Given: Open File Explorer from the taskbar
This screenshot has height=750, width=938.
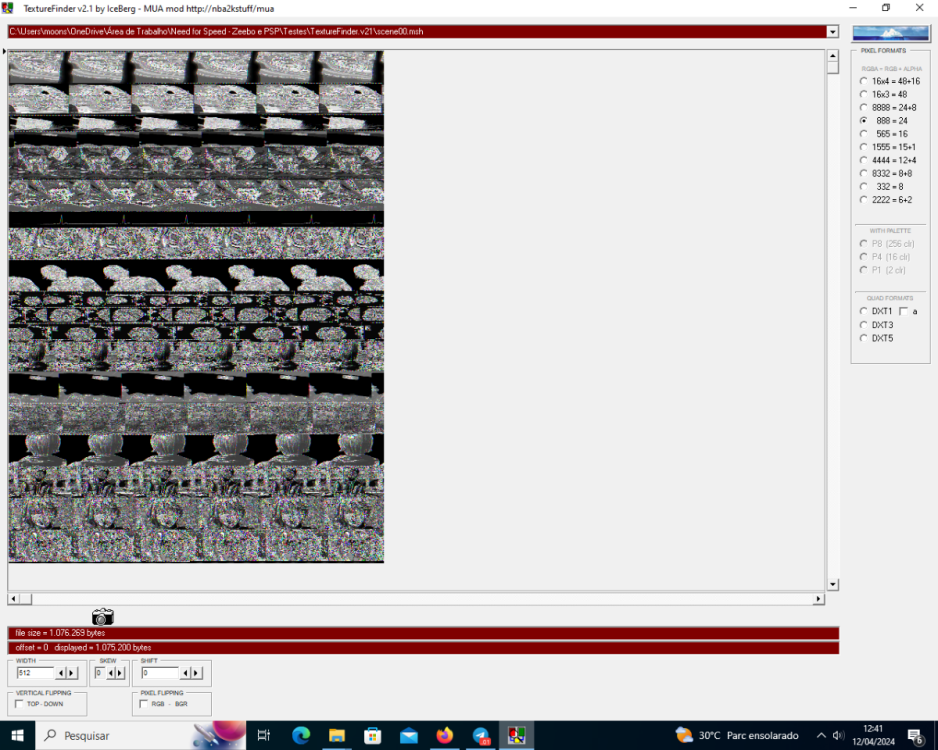Looking at the screenshot, I should (x=337, y=736).
